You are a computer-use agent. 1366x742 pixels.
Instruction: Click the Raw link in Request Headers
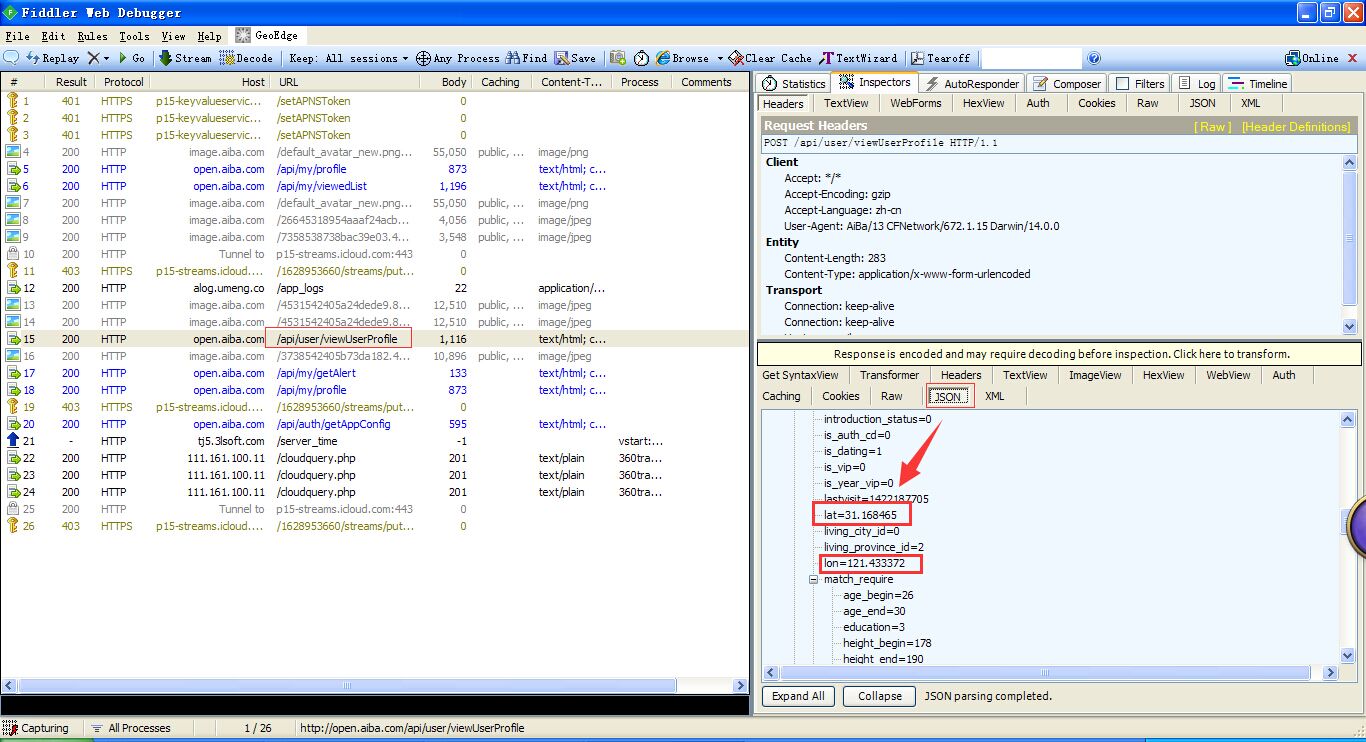tap(1214, 127)
